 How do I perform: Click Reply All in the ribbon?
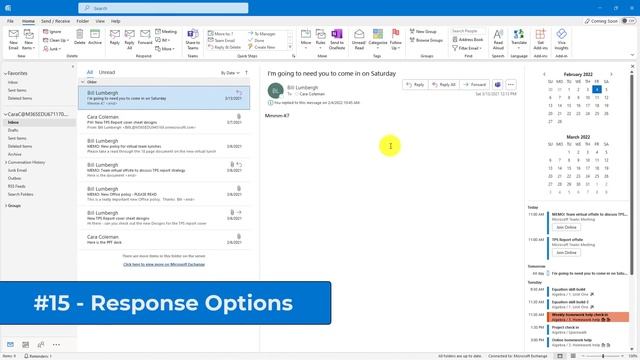pos(129,39)
